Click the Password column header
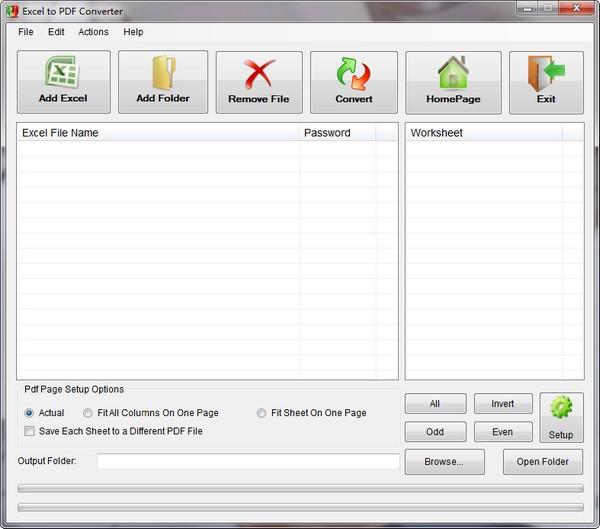This screenshot has width=600, height=529. (338, 133)
